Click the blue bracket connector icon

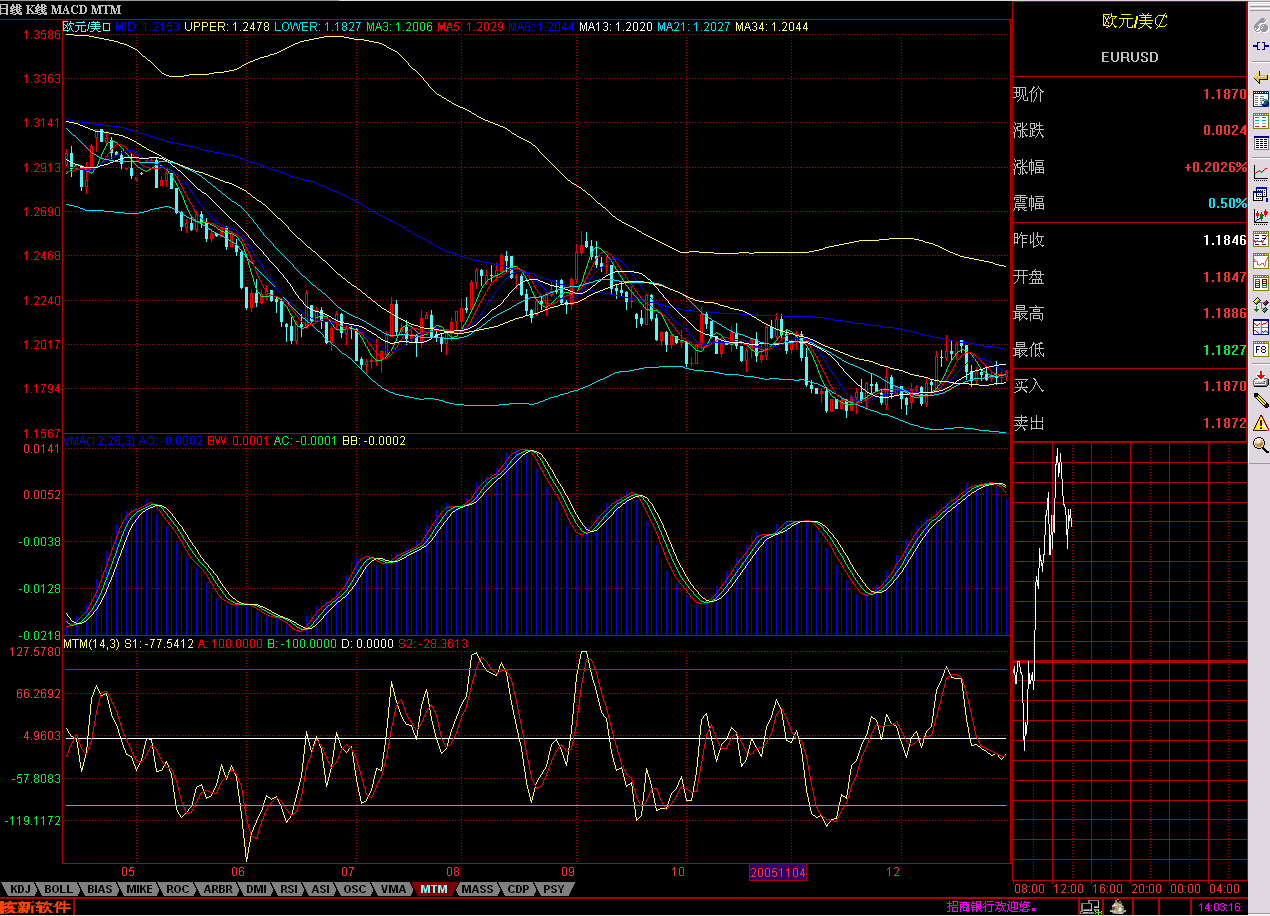click(x=1261, y=45)
